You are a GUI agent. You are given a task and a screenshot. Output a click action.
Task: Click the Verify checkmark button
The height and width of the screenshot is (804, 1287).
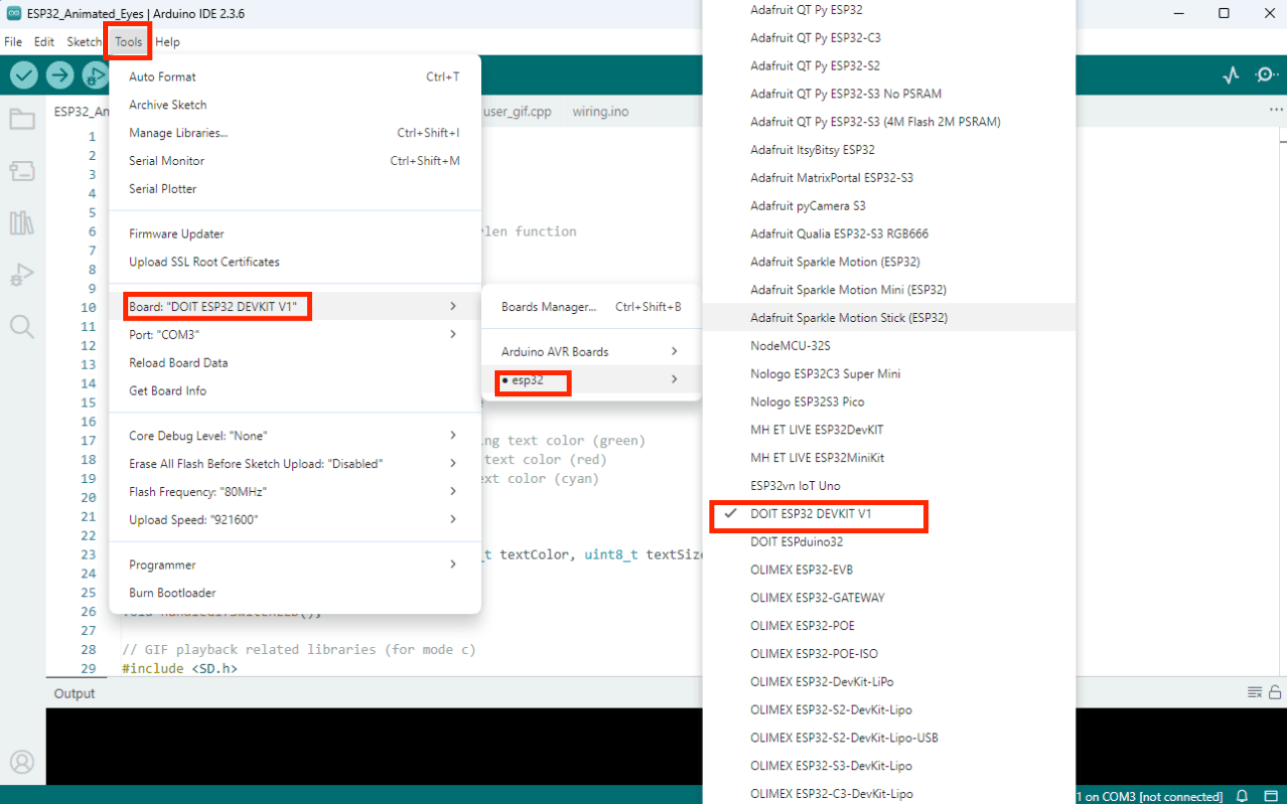pyautogui.click(x=24, y=75)
